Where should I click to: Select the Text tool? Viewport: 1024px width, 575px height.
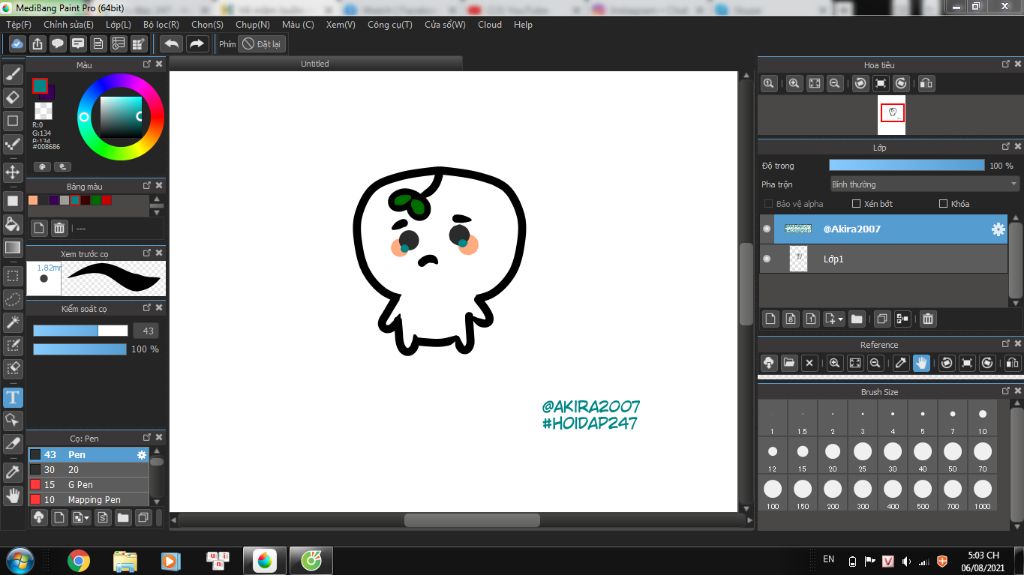pyautogui.click(x=12, y=397)
